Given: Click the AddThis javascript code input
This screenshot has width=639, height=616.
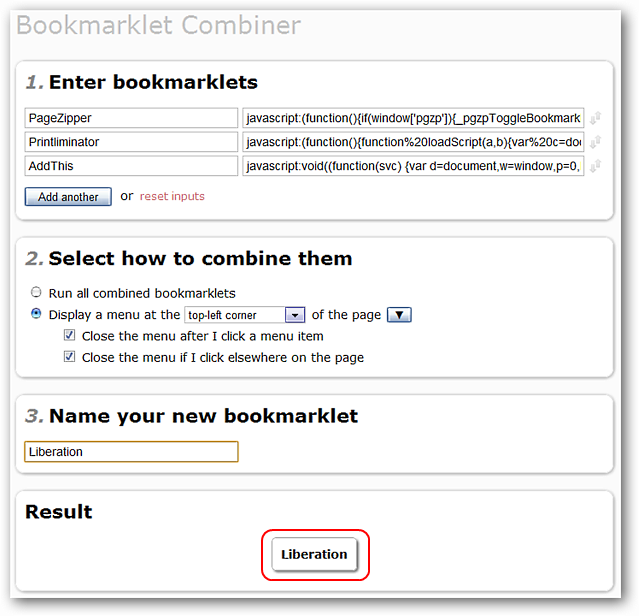Looking at the screenshot, I should click(413, 166).
